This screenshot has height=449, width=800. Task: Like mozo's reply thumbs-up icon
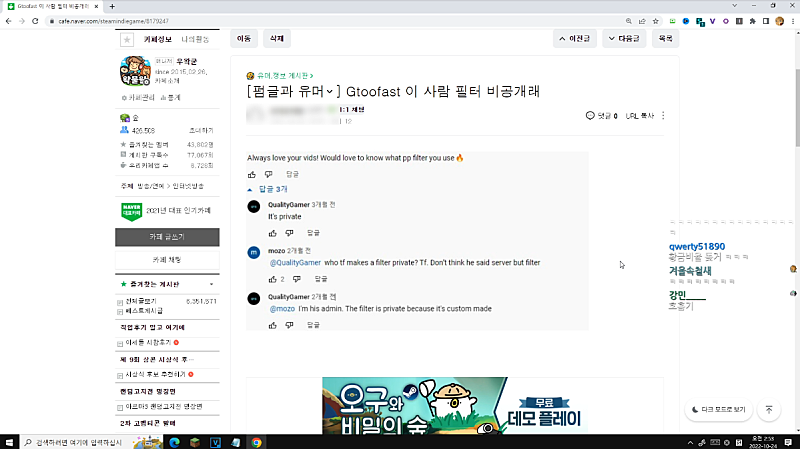click(x=272, y=279)
